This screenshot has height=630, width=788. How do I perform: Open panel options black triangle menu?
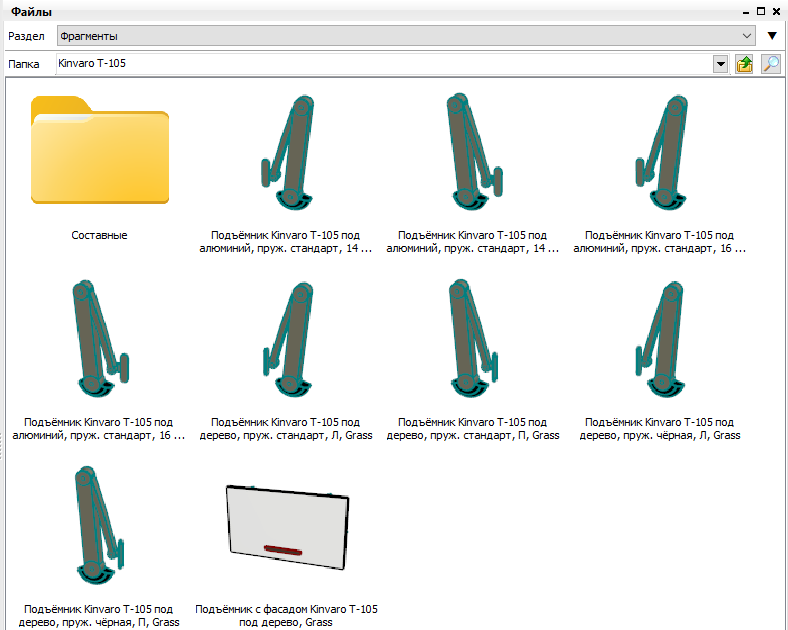tap(772, 36)
